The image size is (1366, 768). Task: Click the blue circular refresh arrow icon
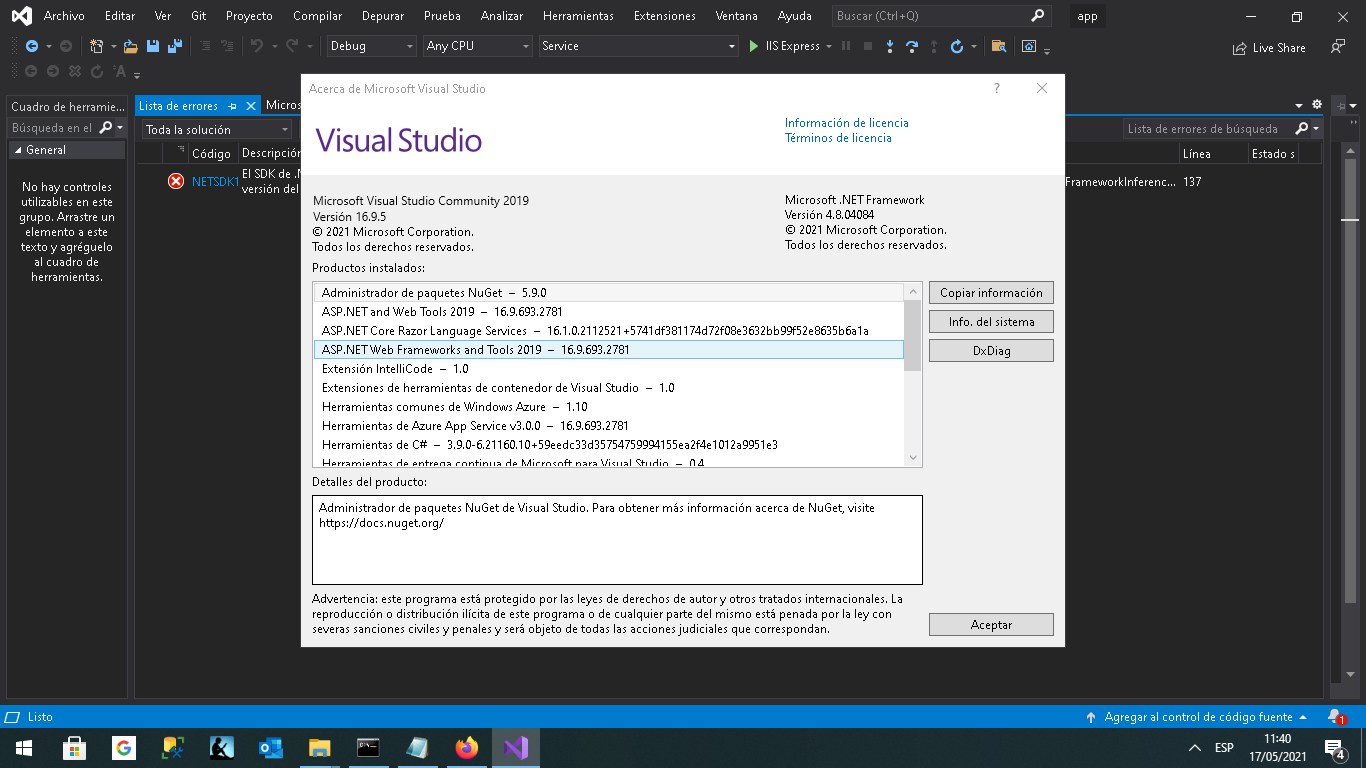(x=957, y=46)
